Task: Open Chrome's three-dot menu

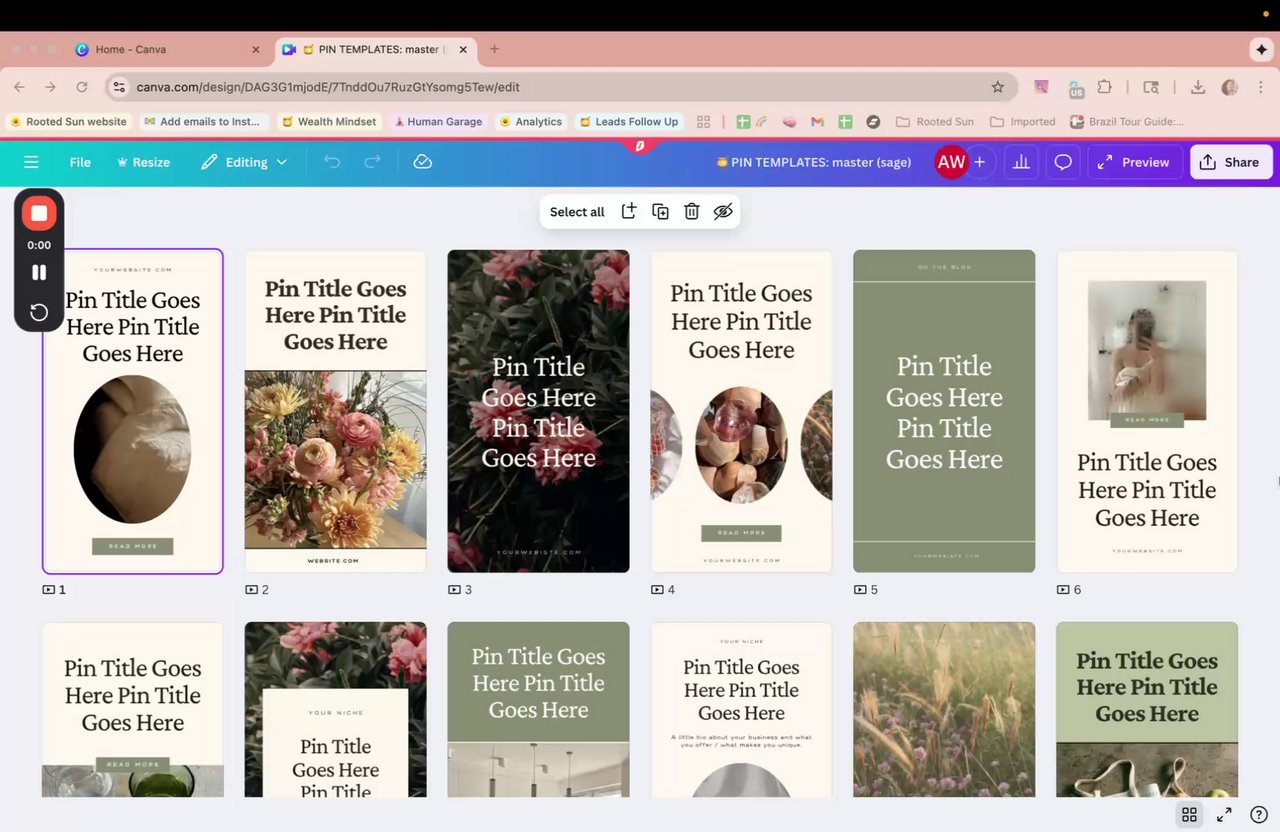Action: click(1260, 87)
